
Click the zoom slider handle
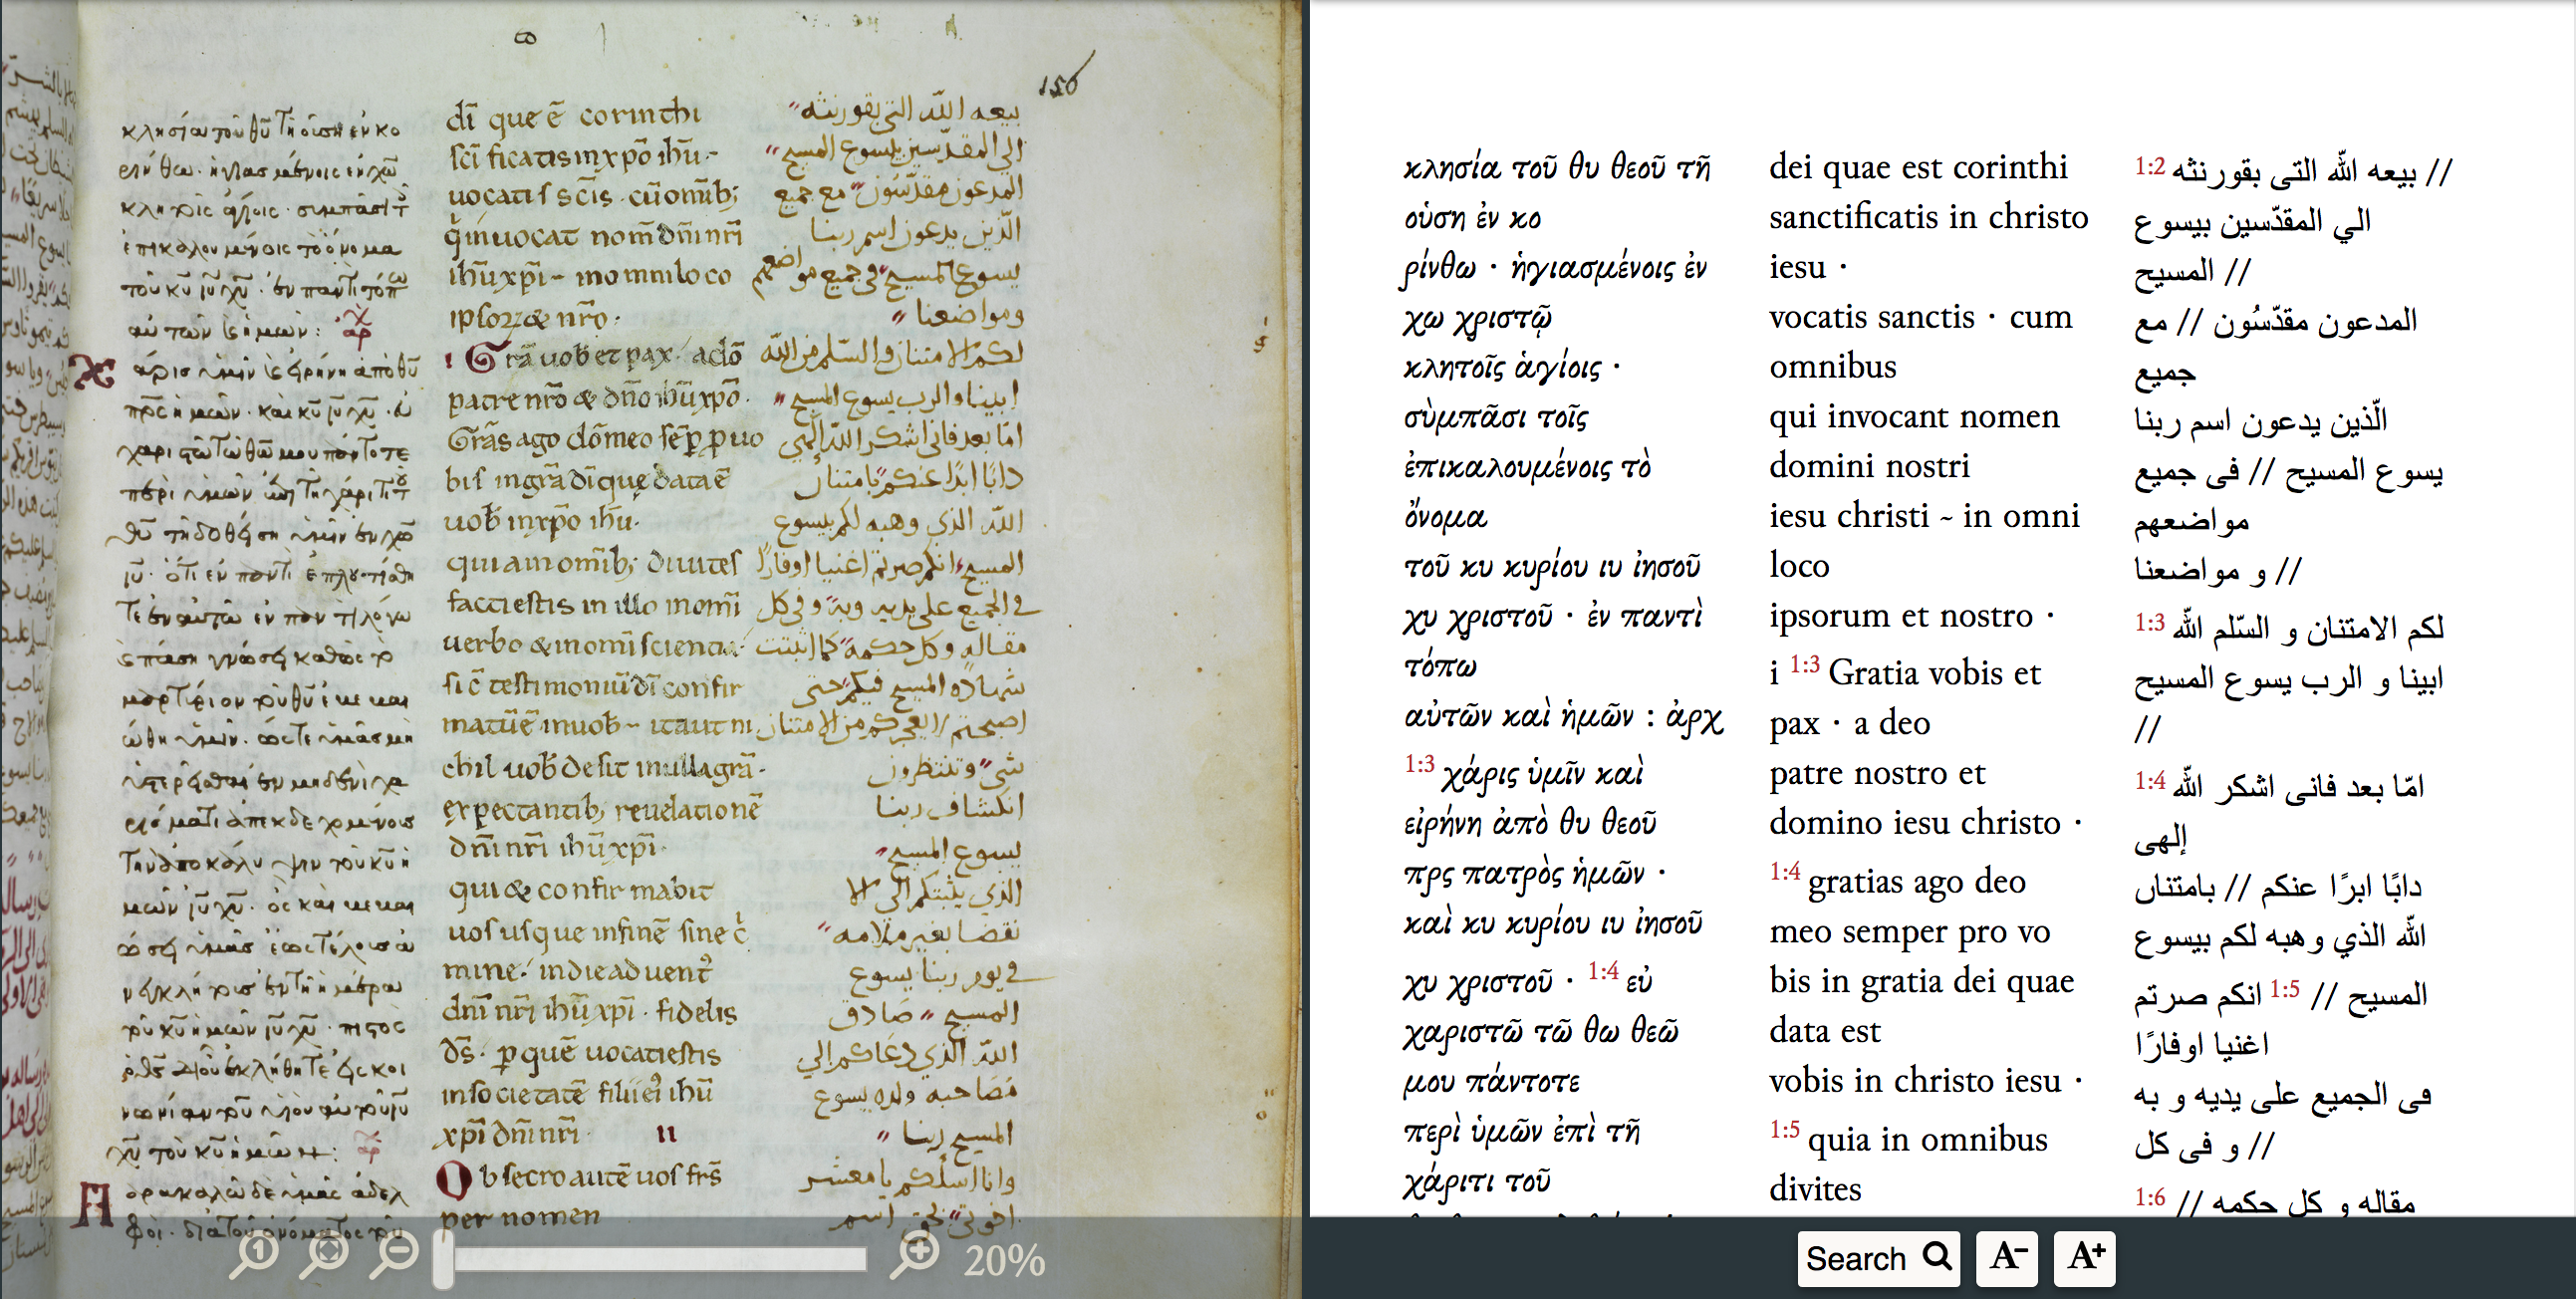(x=443, y=1259)
